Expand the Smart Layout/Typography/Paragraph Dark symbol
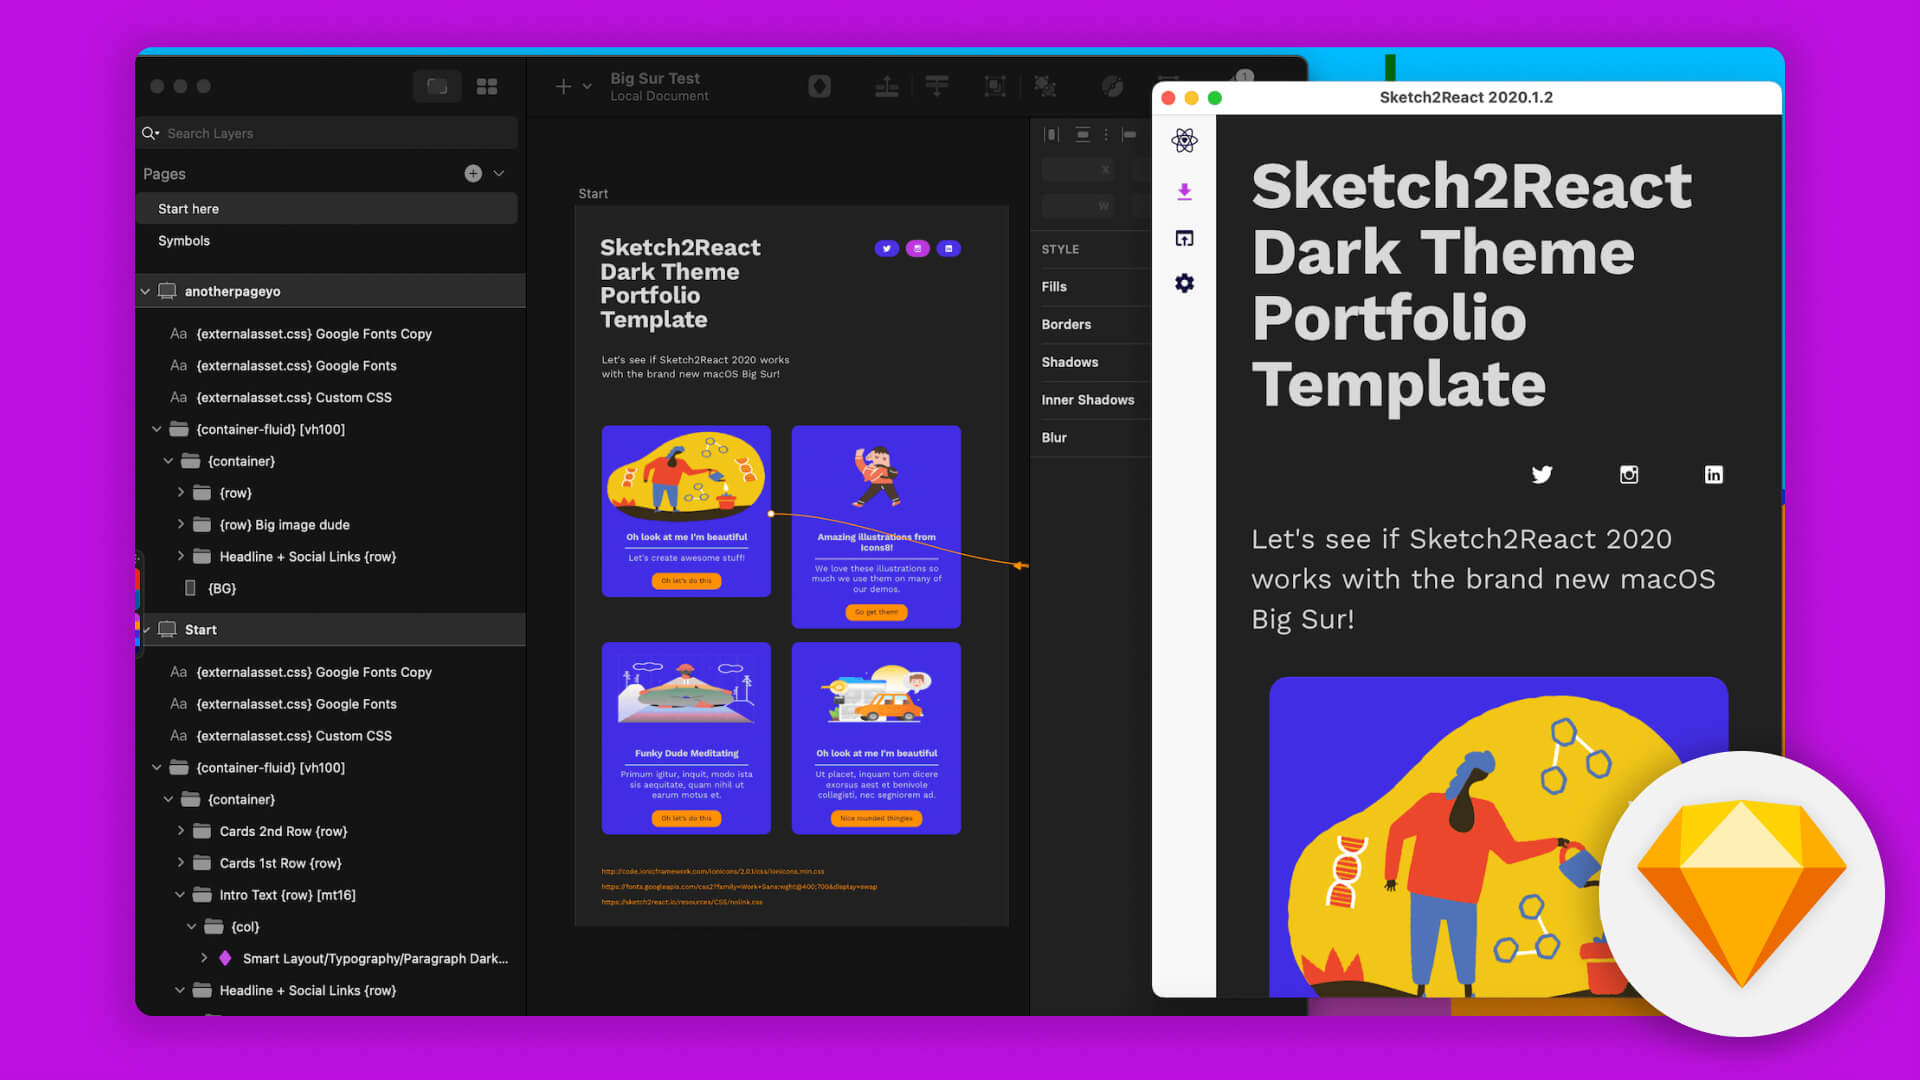 (204, 958)
